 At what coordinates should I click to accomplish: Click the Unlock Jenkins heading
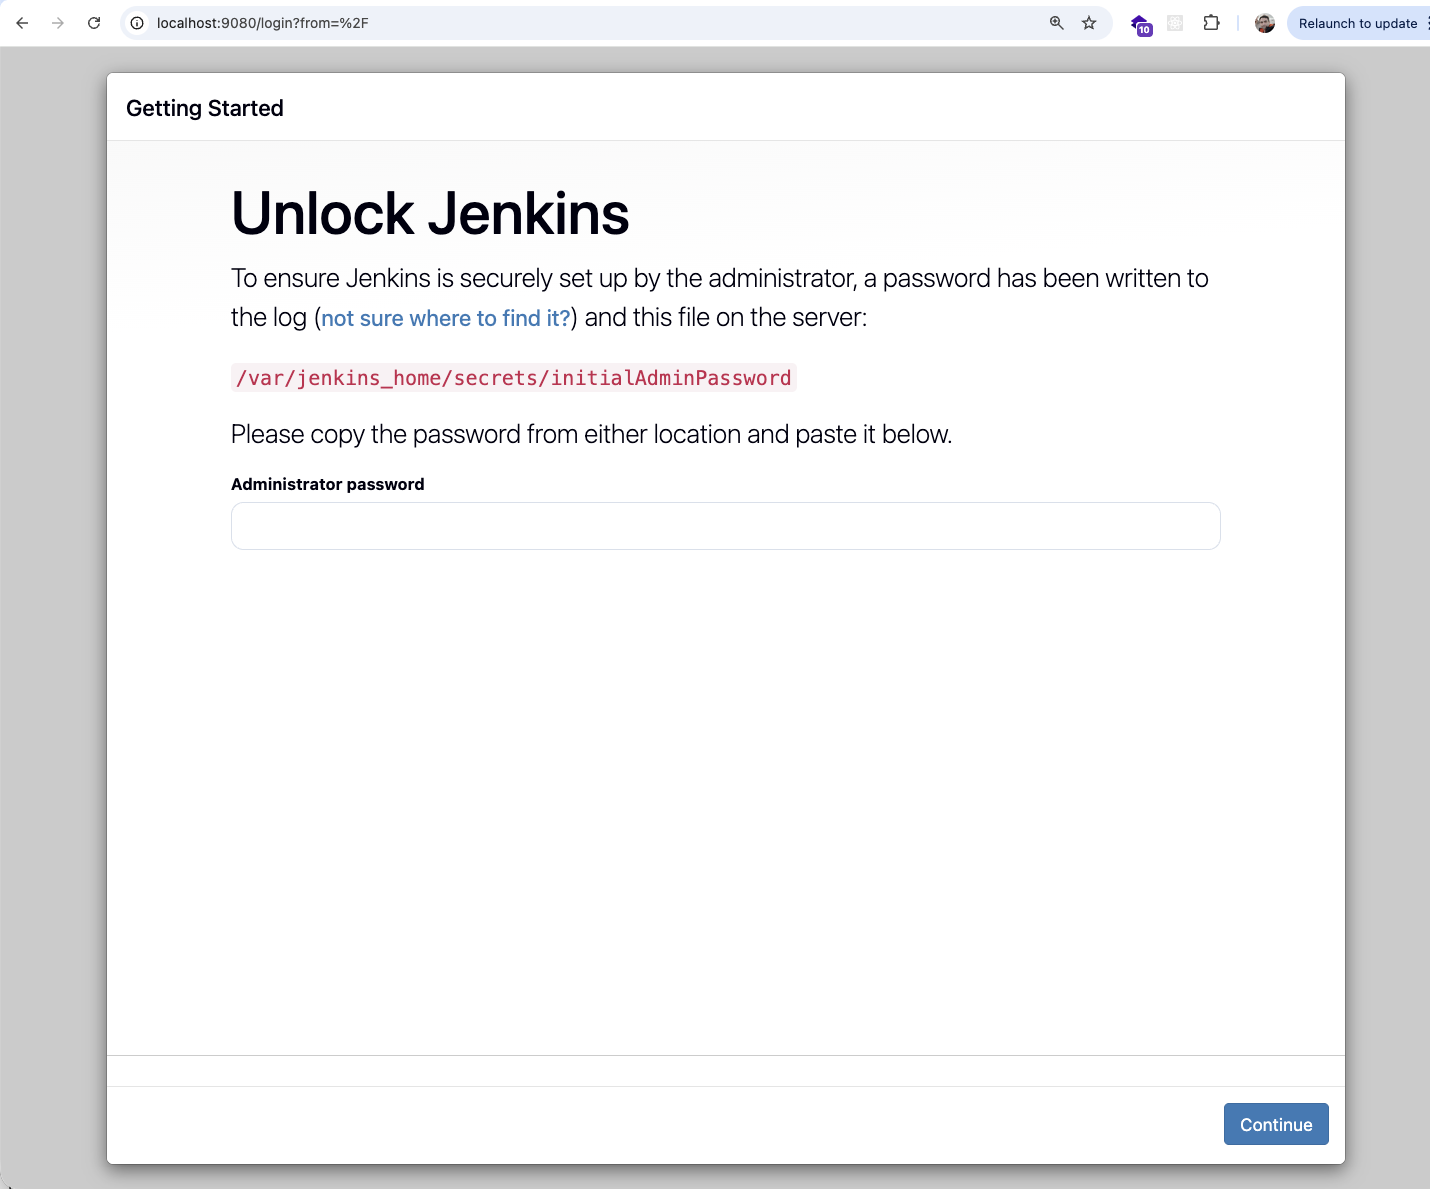tap(430, 213)
